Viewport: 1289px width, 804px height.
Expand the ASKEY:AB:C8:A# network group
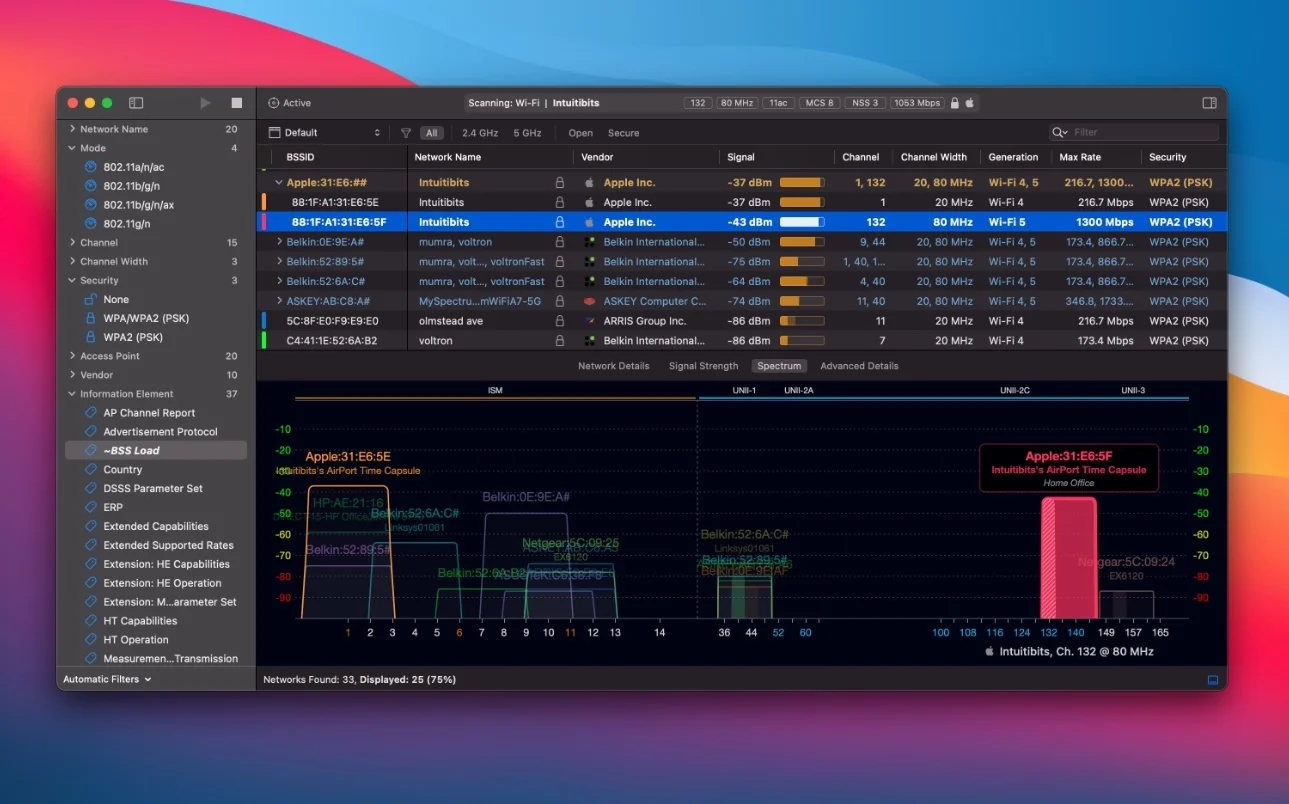point(279,301)
